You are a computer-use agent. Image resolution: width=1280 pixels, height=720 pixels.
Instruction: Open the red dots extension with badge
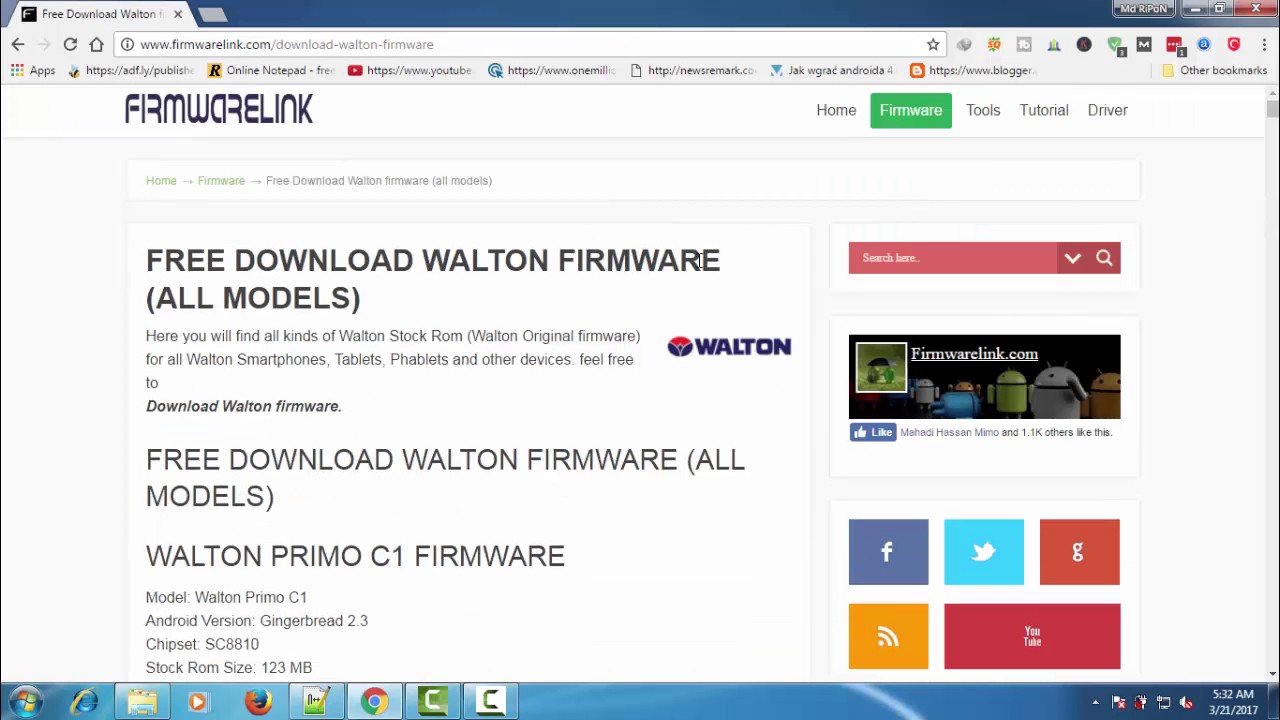[x=1175, y=45]
